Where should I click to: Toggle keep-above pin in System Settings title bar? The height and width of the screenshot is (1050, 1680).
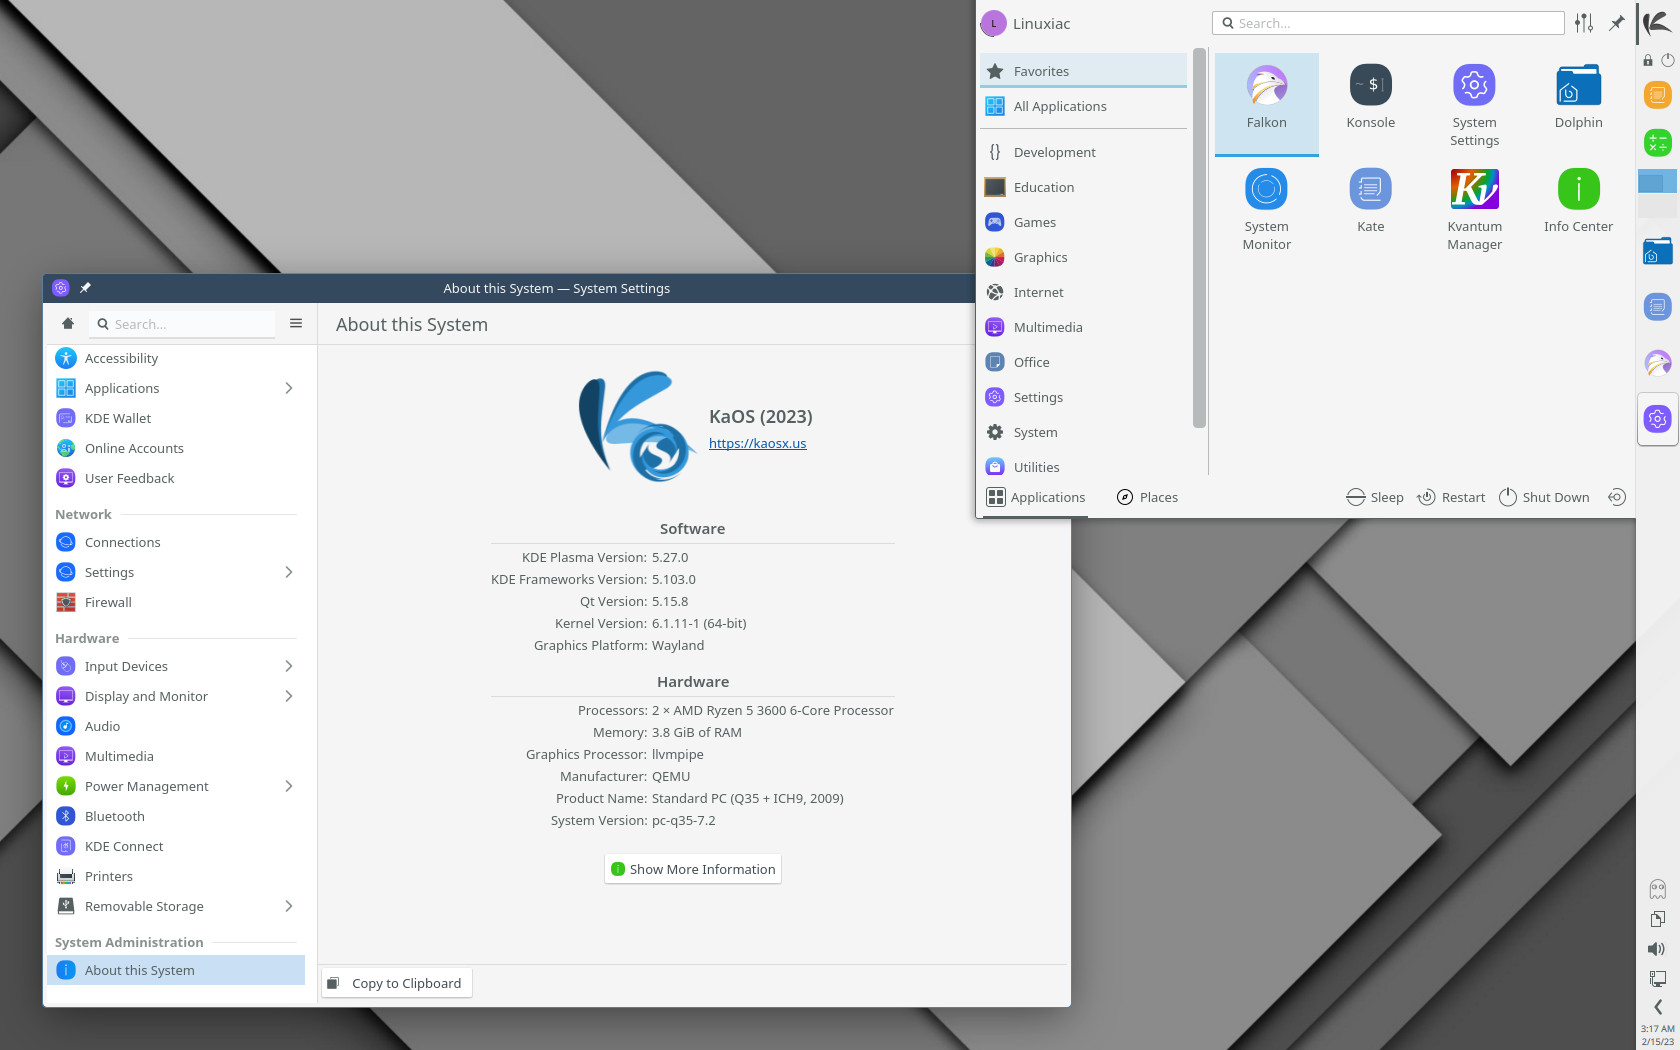tap(86, 288)
